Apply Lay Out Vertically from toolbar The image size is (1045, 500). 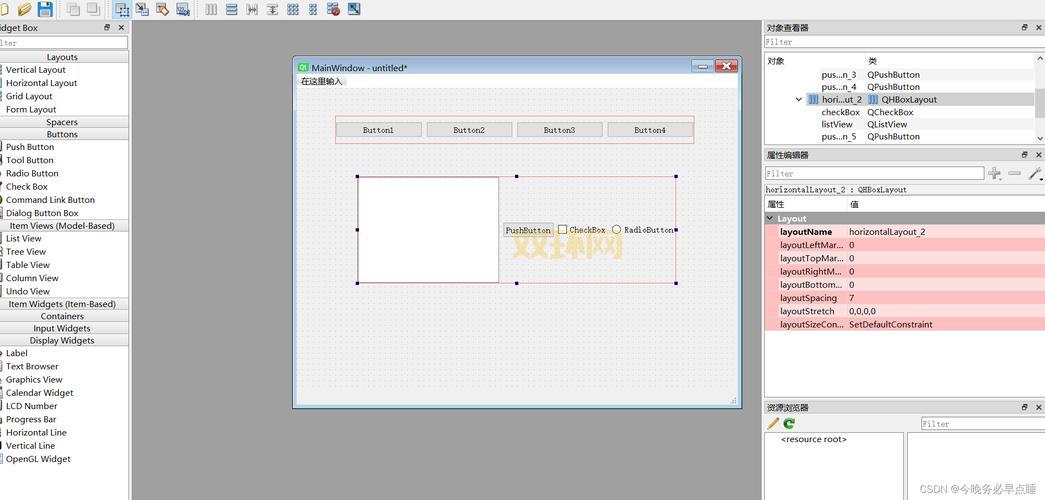coord(232,9)
